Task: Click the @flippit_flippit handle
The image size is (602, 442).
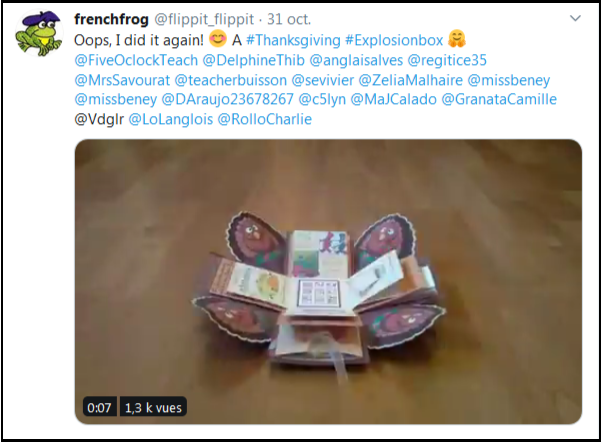Action: click(x=204, y=20)
